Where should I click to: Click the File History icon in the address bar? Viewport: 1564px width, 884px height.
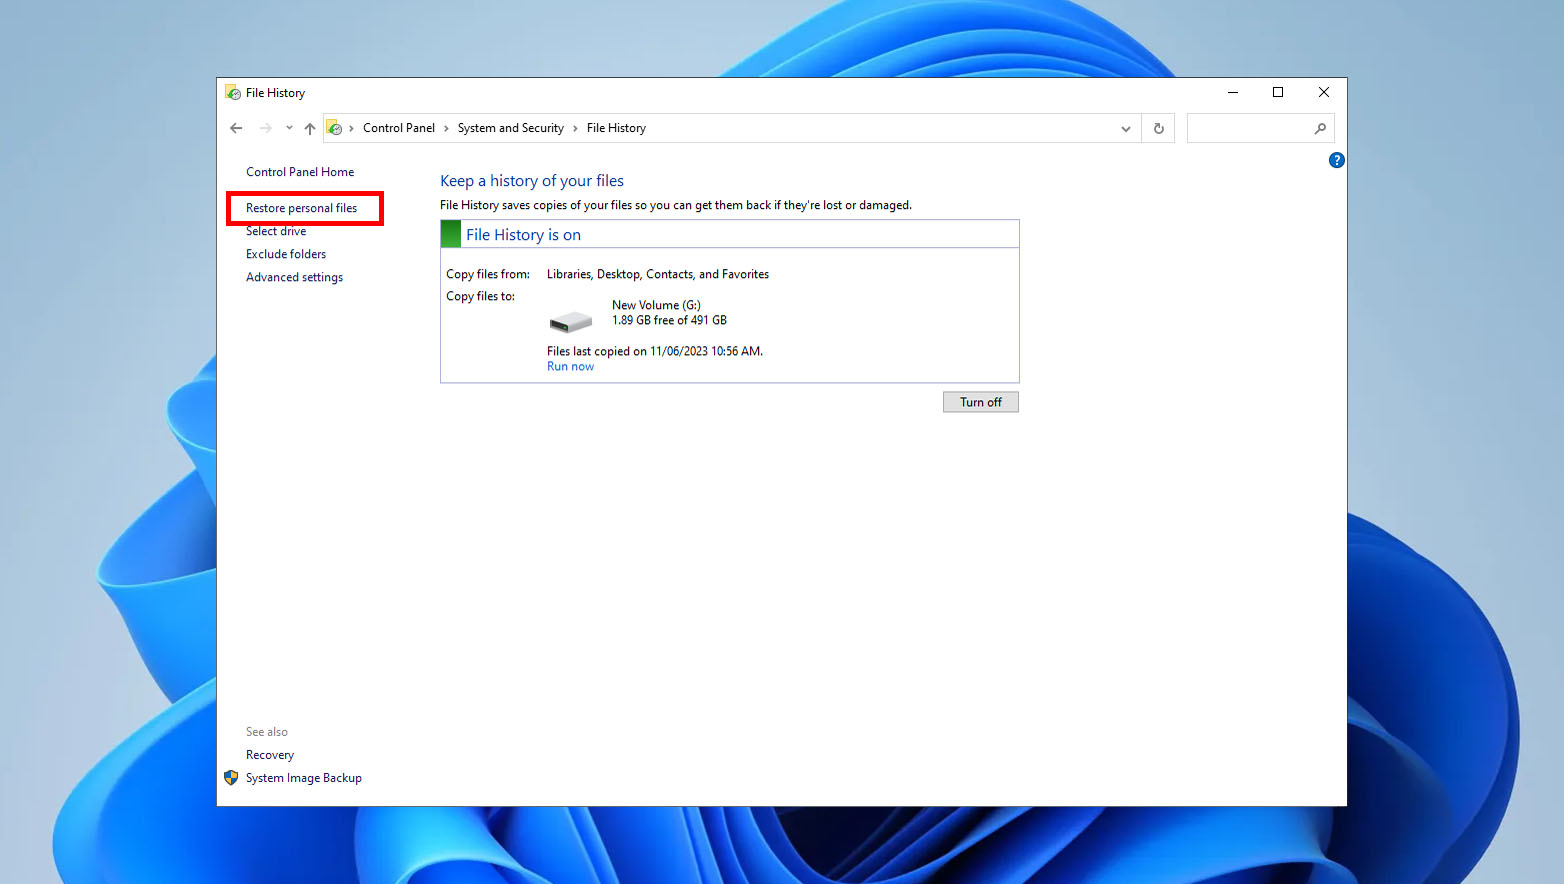tap(335, 128)
